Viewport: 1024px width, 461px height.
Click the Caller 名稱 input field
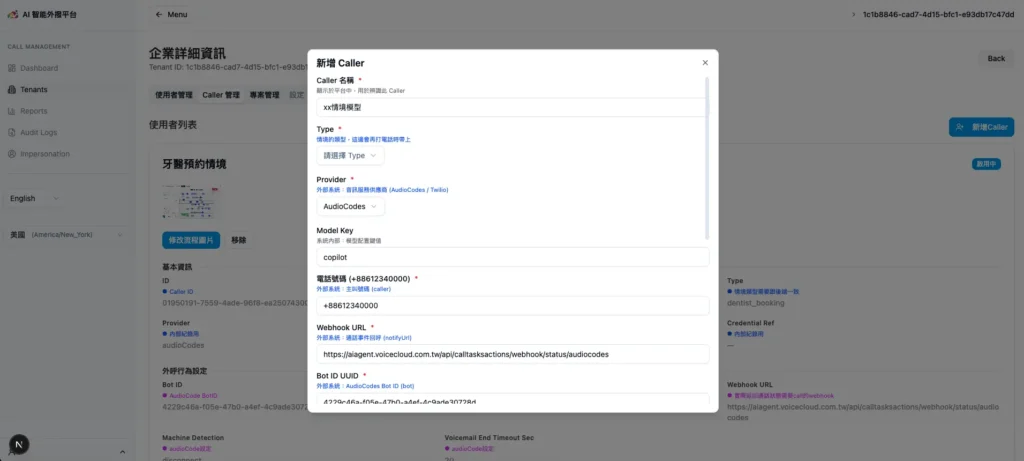(x=511, y=107)
